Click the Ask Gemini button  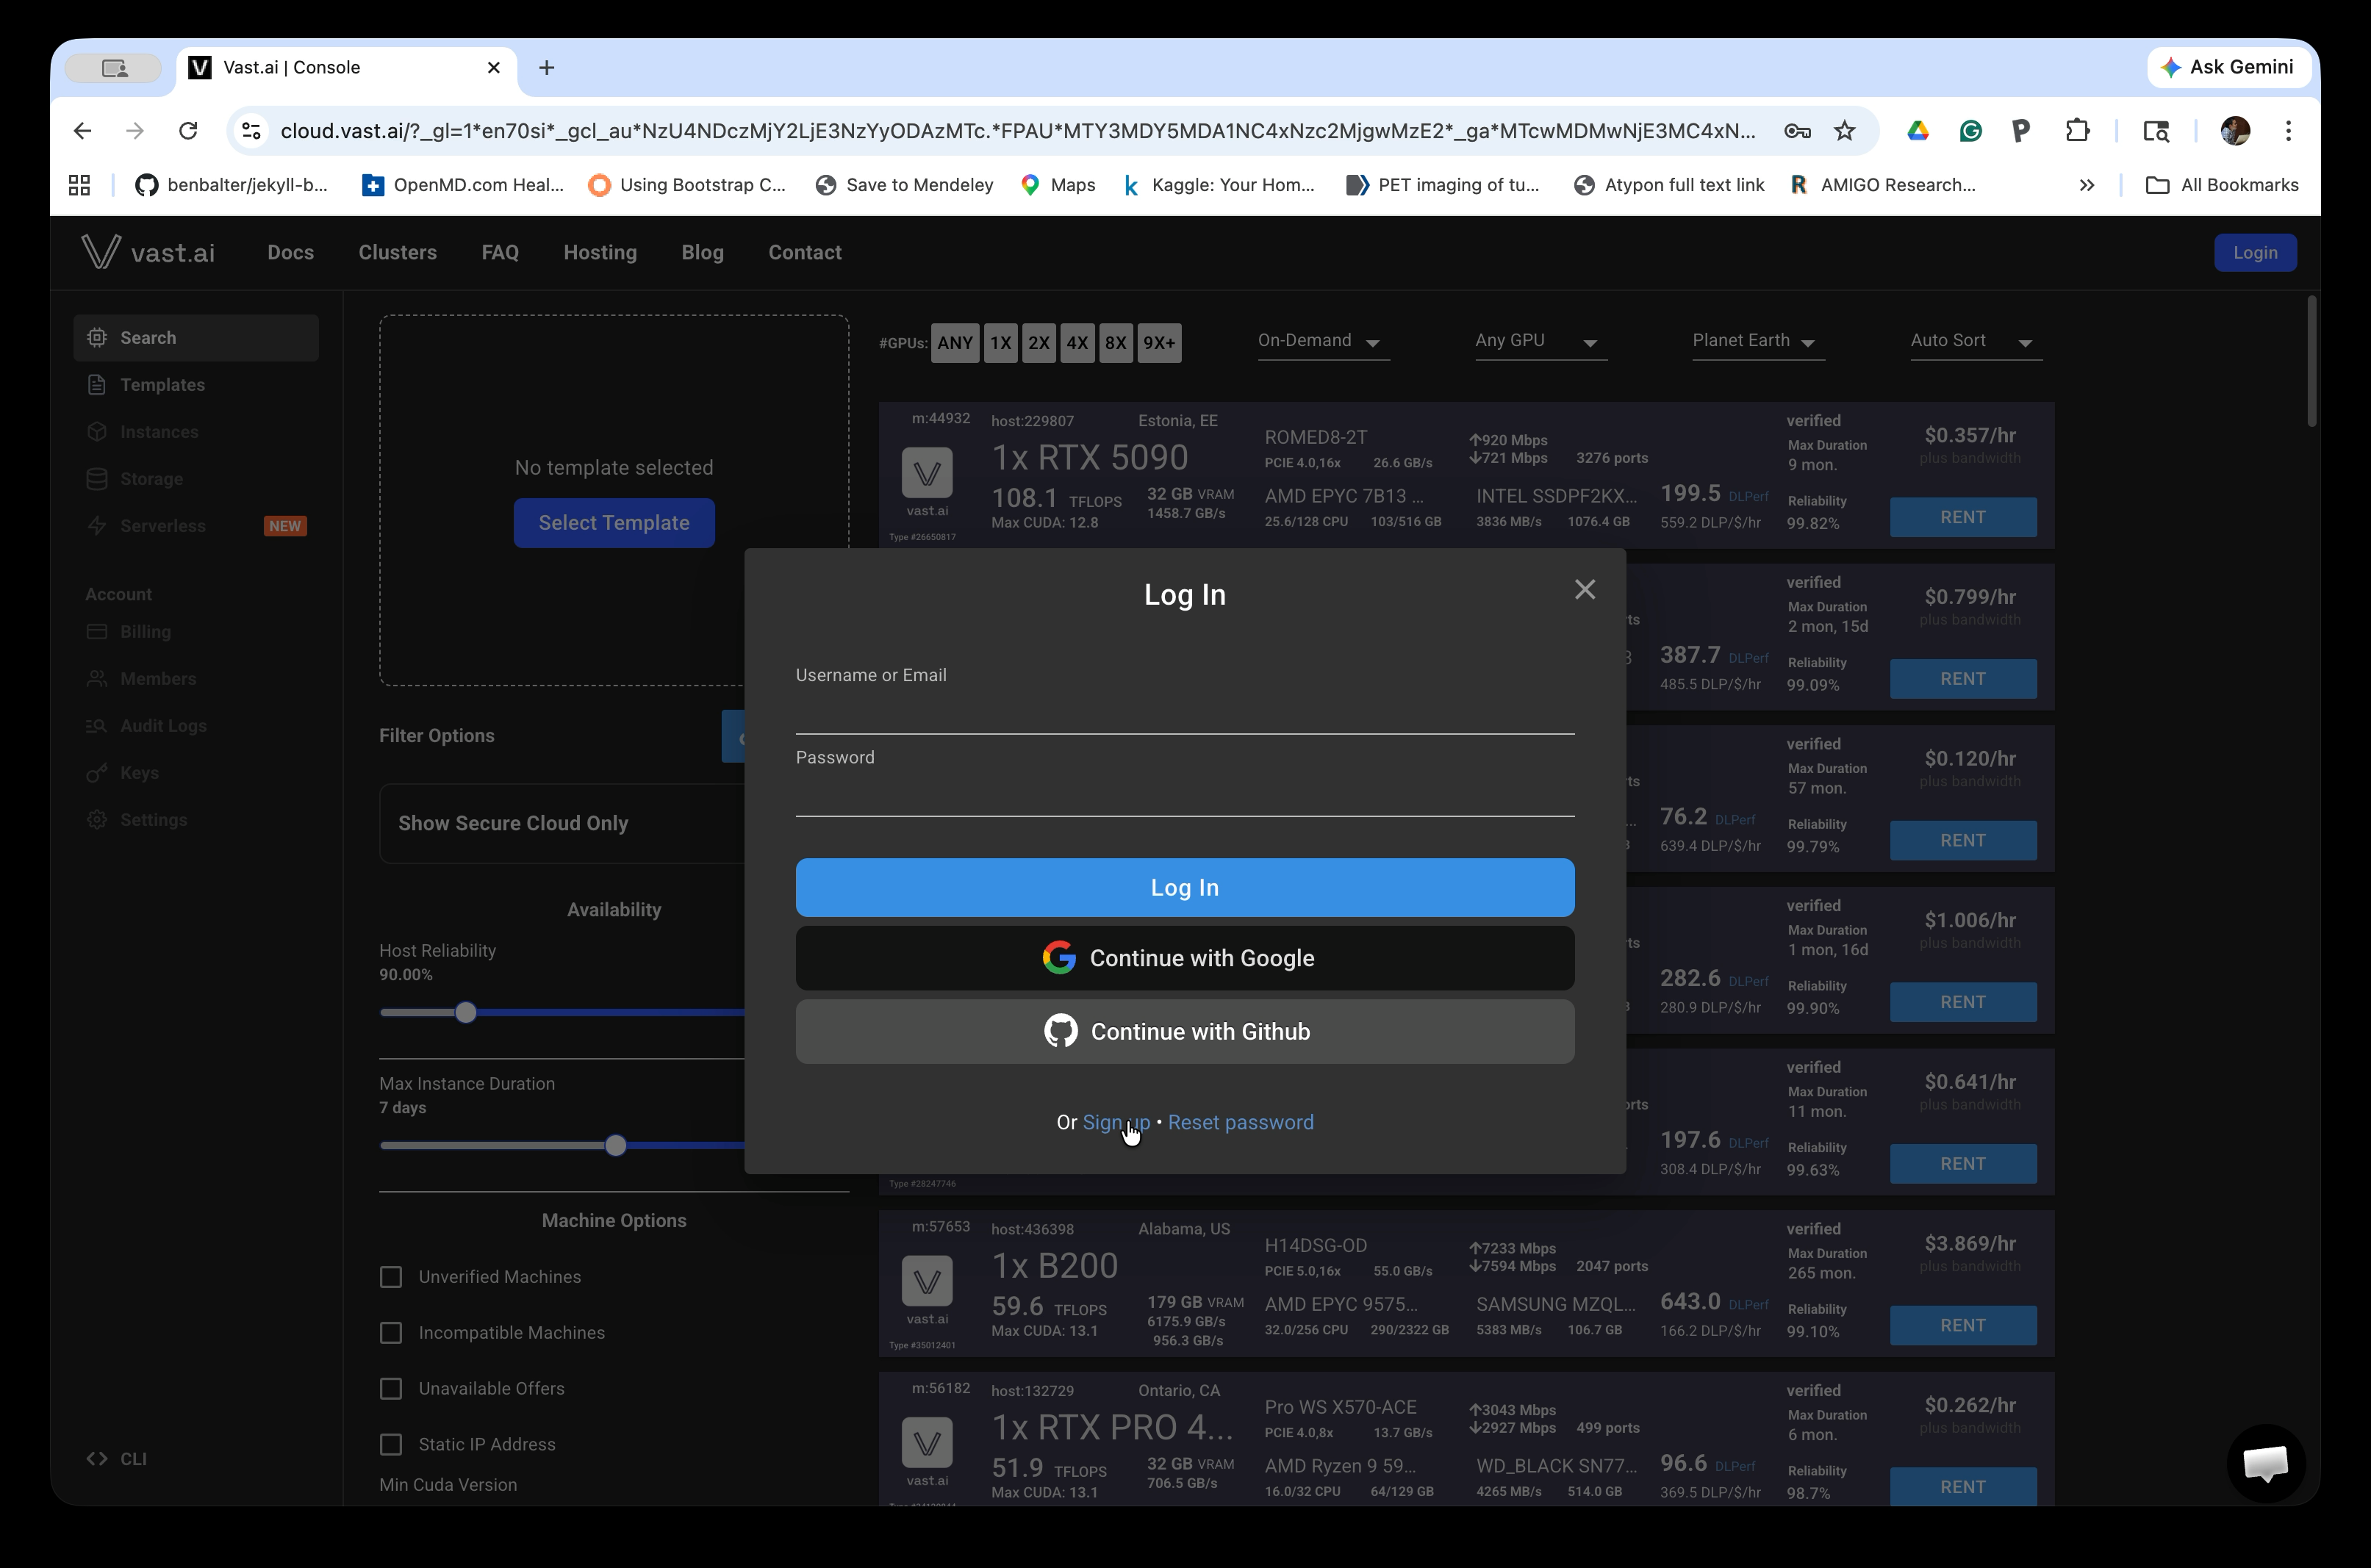pyautogui.click(x=2228, y=67)
